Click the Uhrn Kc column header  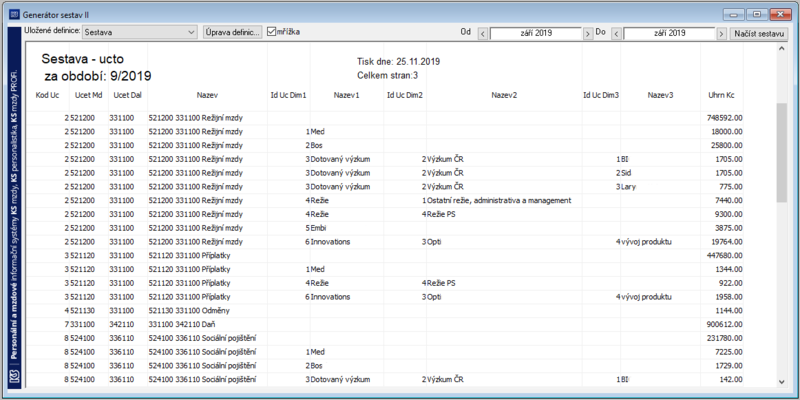click(x=721, y=95)
